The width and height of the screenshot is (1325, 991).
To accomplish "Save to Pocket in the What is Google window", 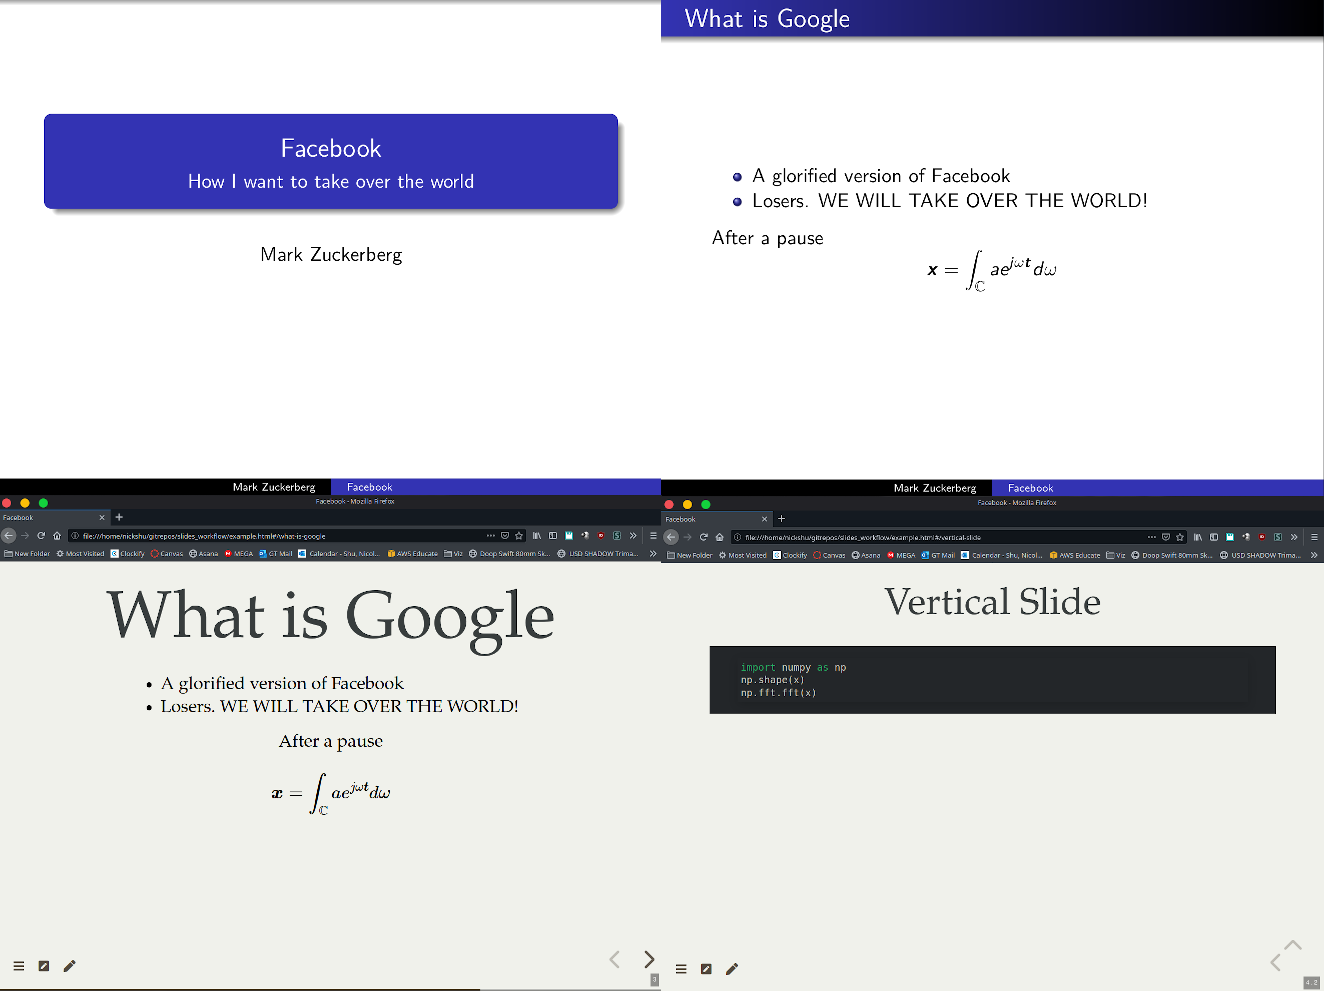I will [505, 535].
